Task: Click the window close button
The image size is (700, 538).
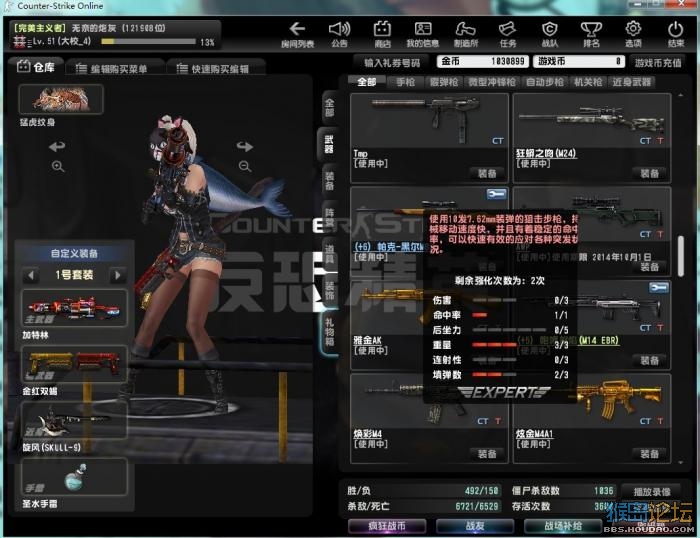Action: 681,4
